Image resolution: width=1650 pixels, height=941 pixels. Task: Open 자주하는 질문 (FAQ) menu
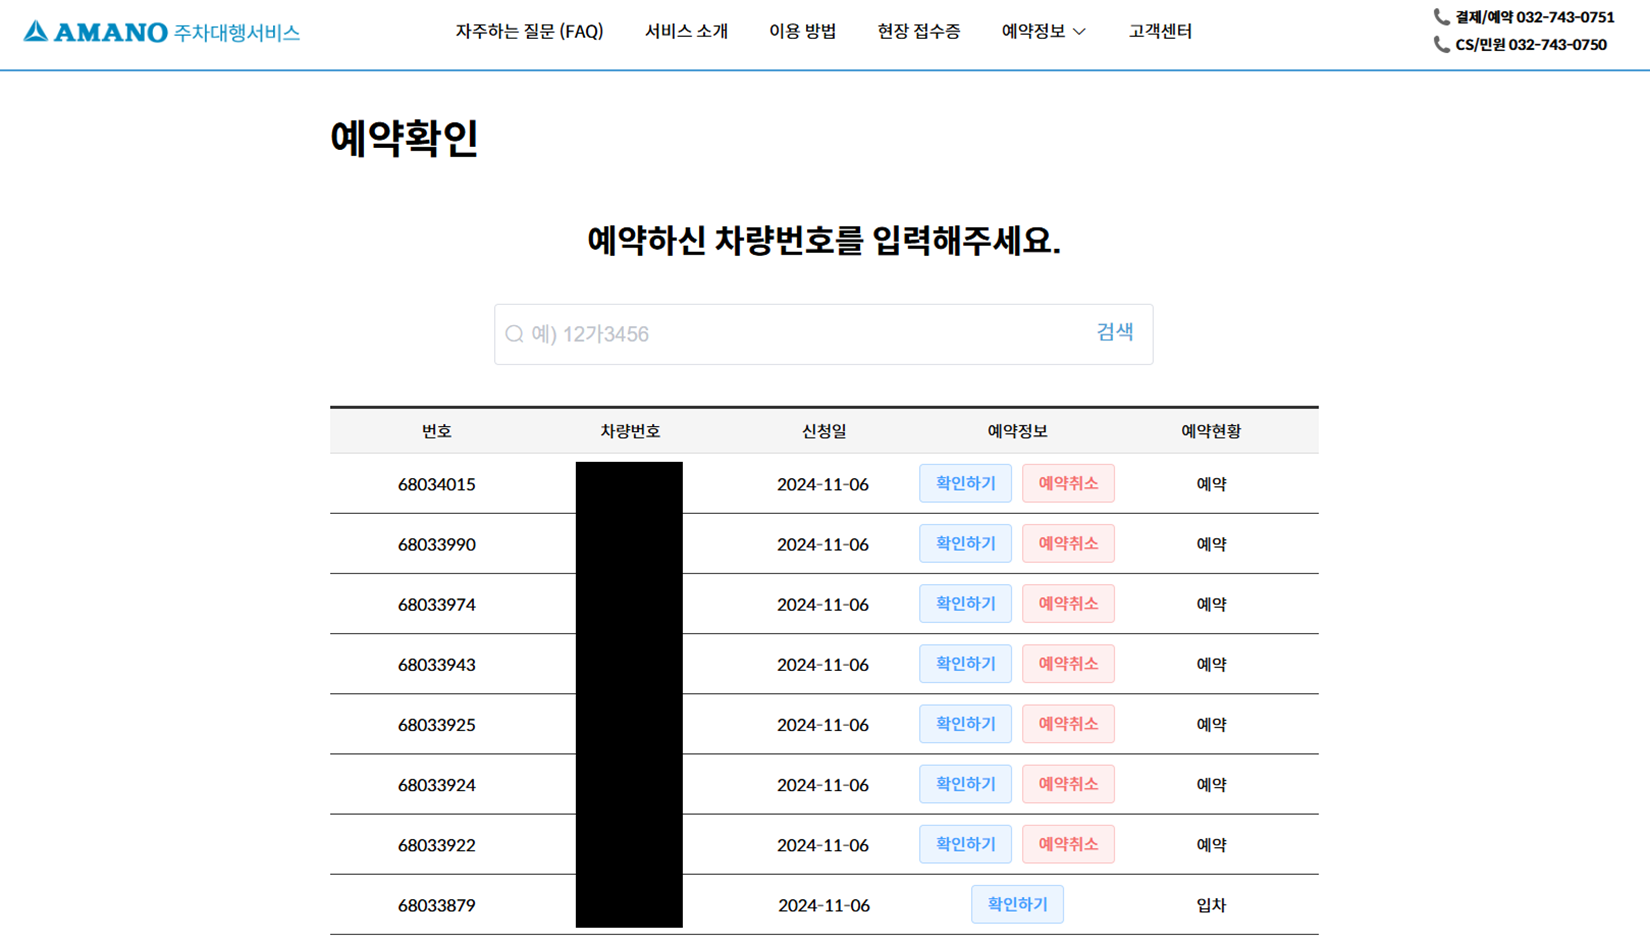(x=529, y=31)
